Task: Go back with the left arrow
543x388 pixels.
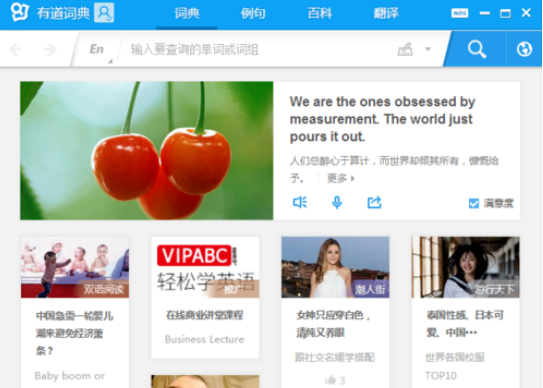Action: tap(15, 50)
